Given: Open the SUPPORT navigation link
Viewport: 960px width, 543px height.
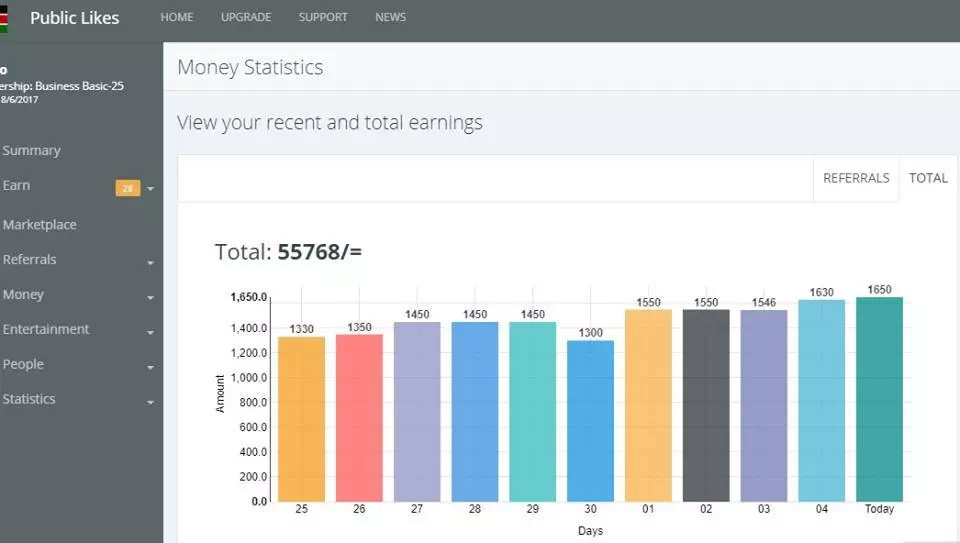Looking at the screenshot, I should (323, 17).
